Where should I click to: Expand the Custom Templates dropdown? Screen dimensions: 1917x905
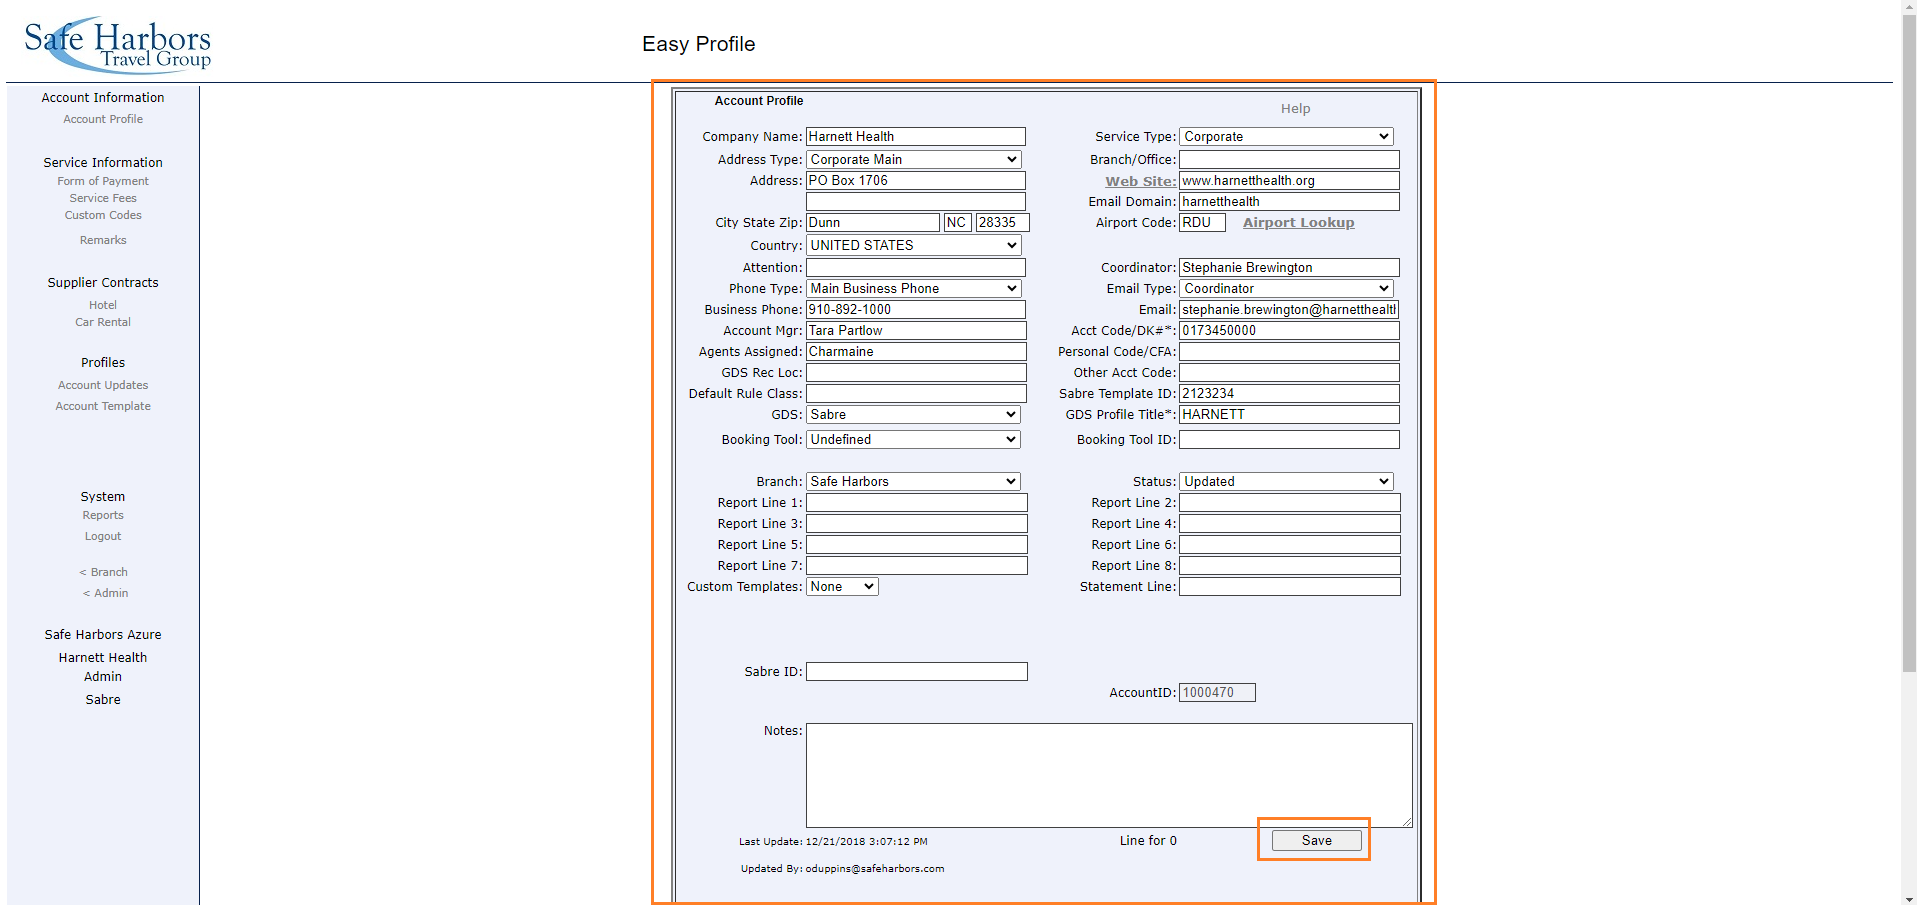pyautogui.click(x=842, y=587)
